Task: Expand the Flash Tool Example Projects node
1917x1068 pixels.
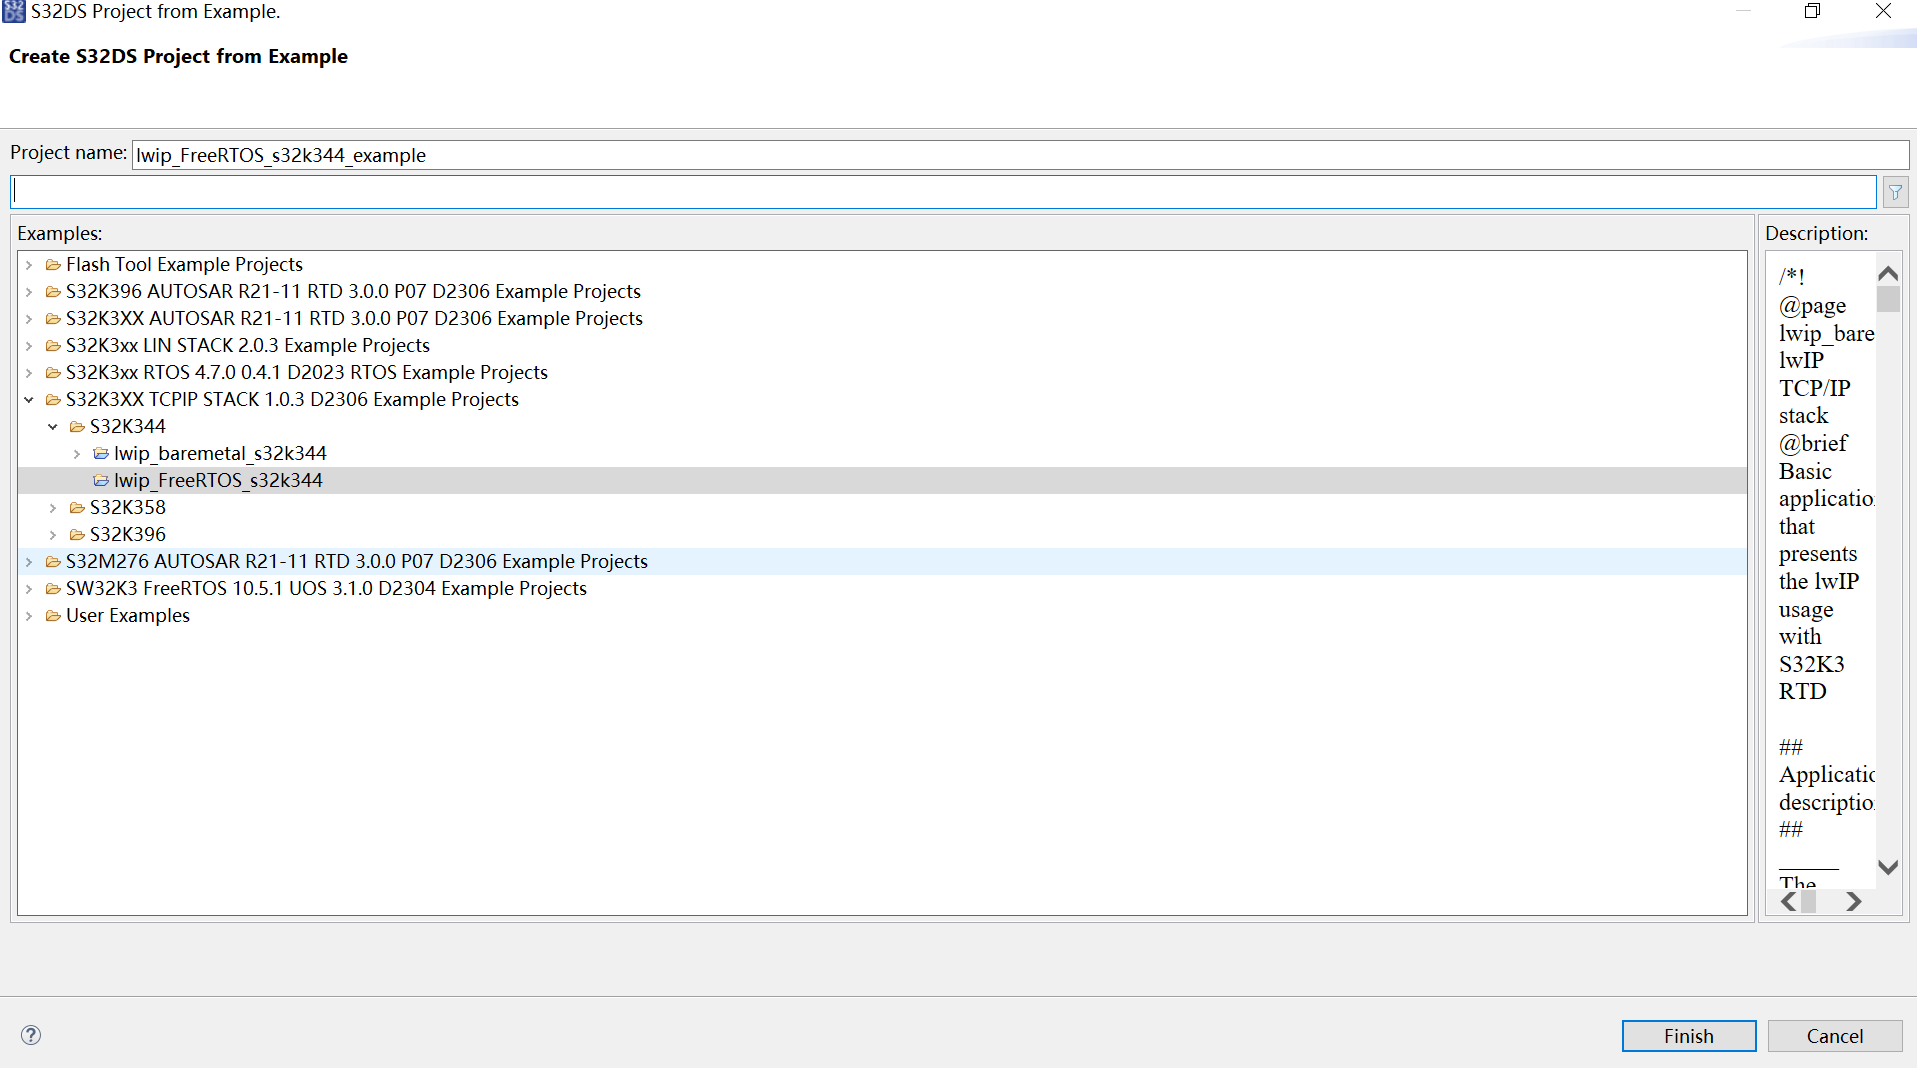Action: point(29,264)
